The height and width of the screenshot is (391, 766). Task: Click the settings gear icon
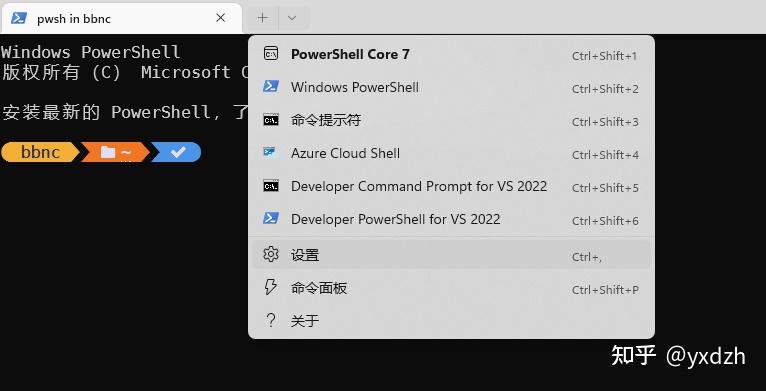271,254
